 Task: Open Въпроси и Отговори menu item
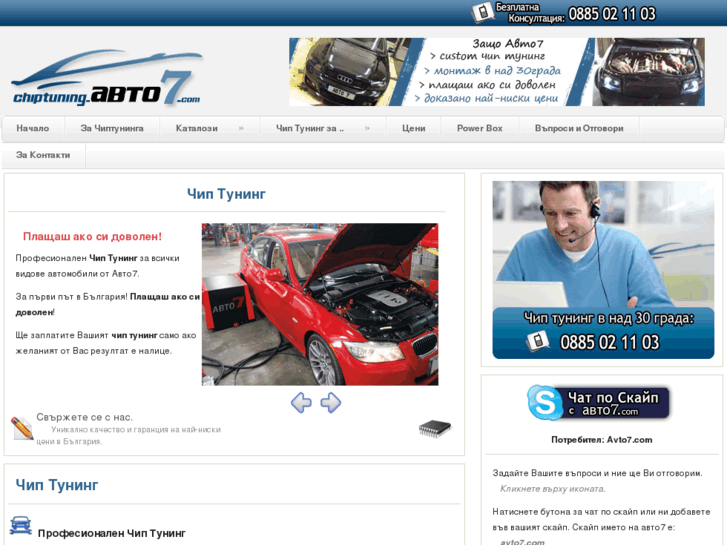pyautogui.click(x=579, y=128)
